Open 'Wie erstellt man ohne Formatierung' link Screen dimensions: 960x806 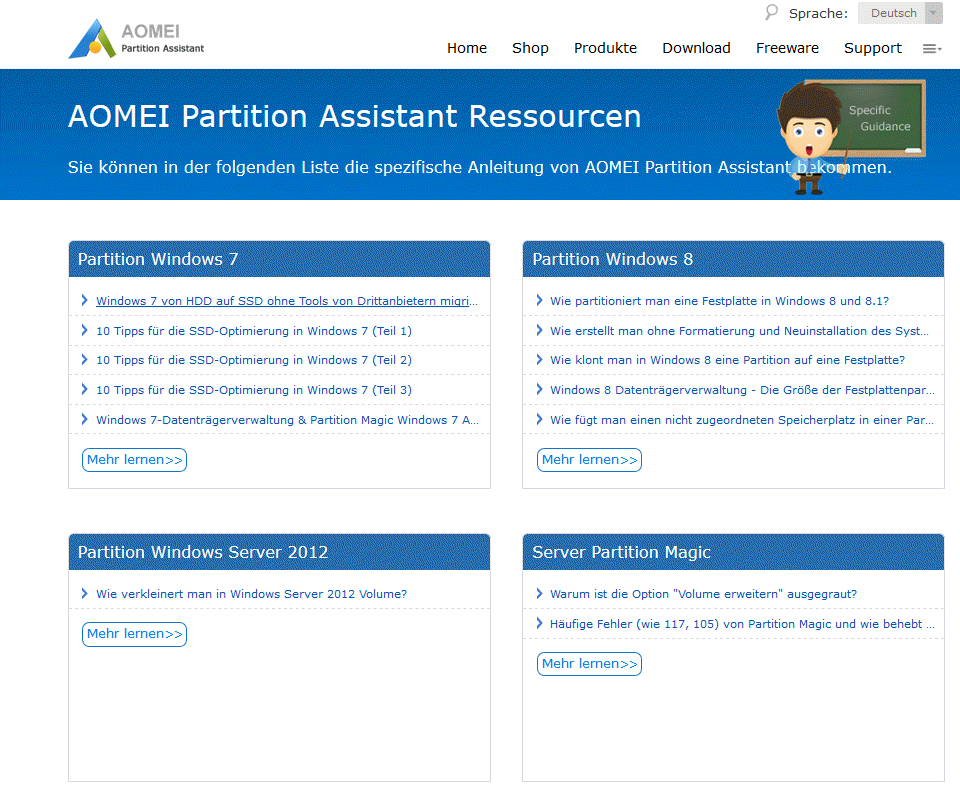[739, 331]
